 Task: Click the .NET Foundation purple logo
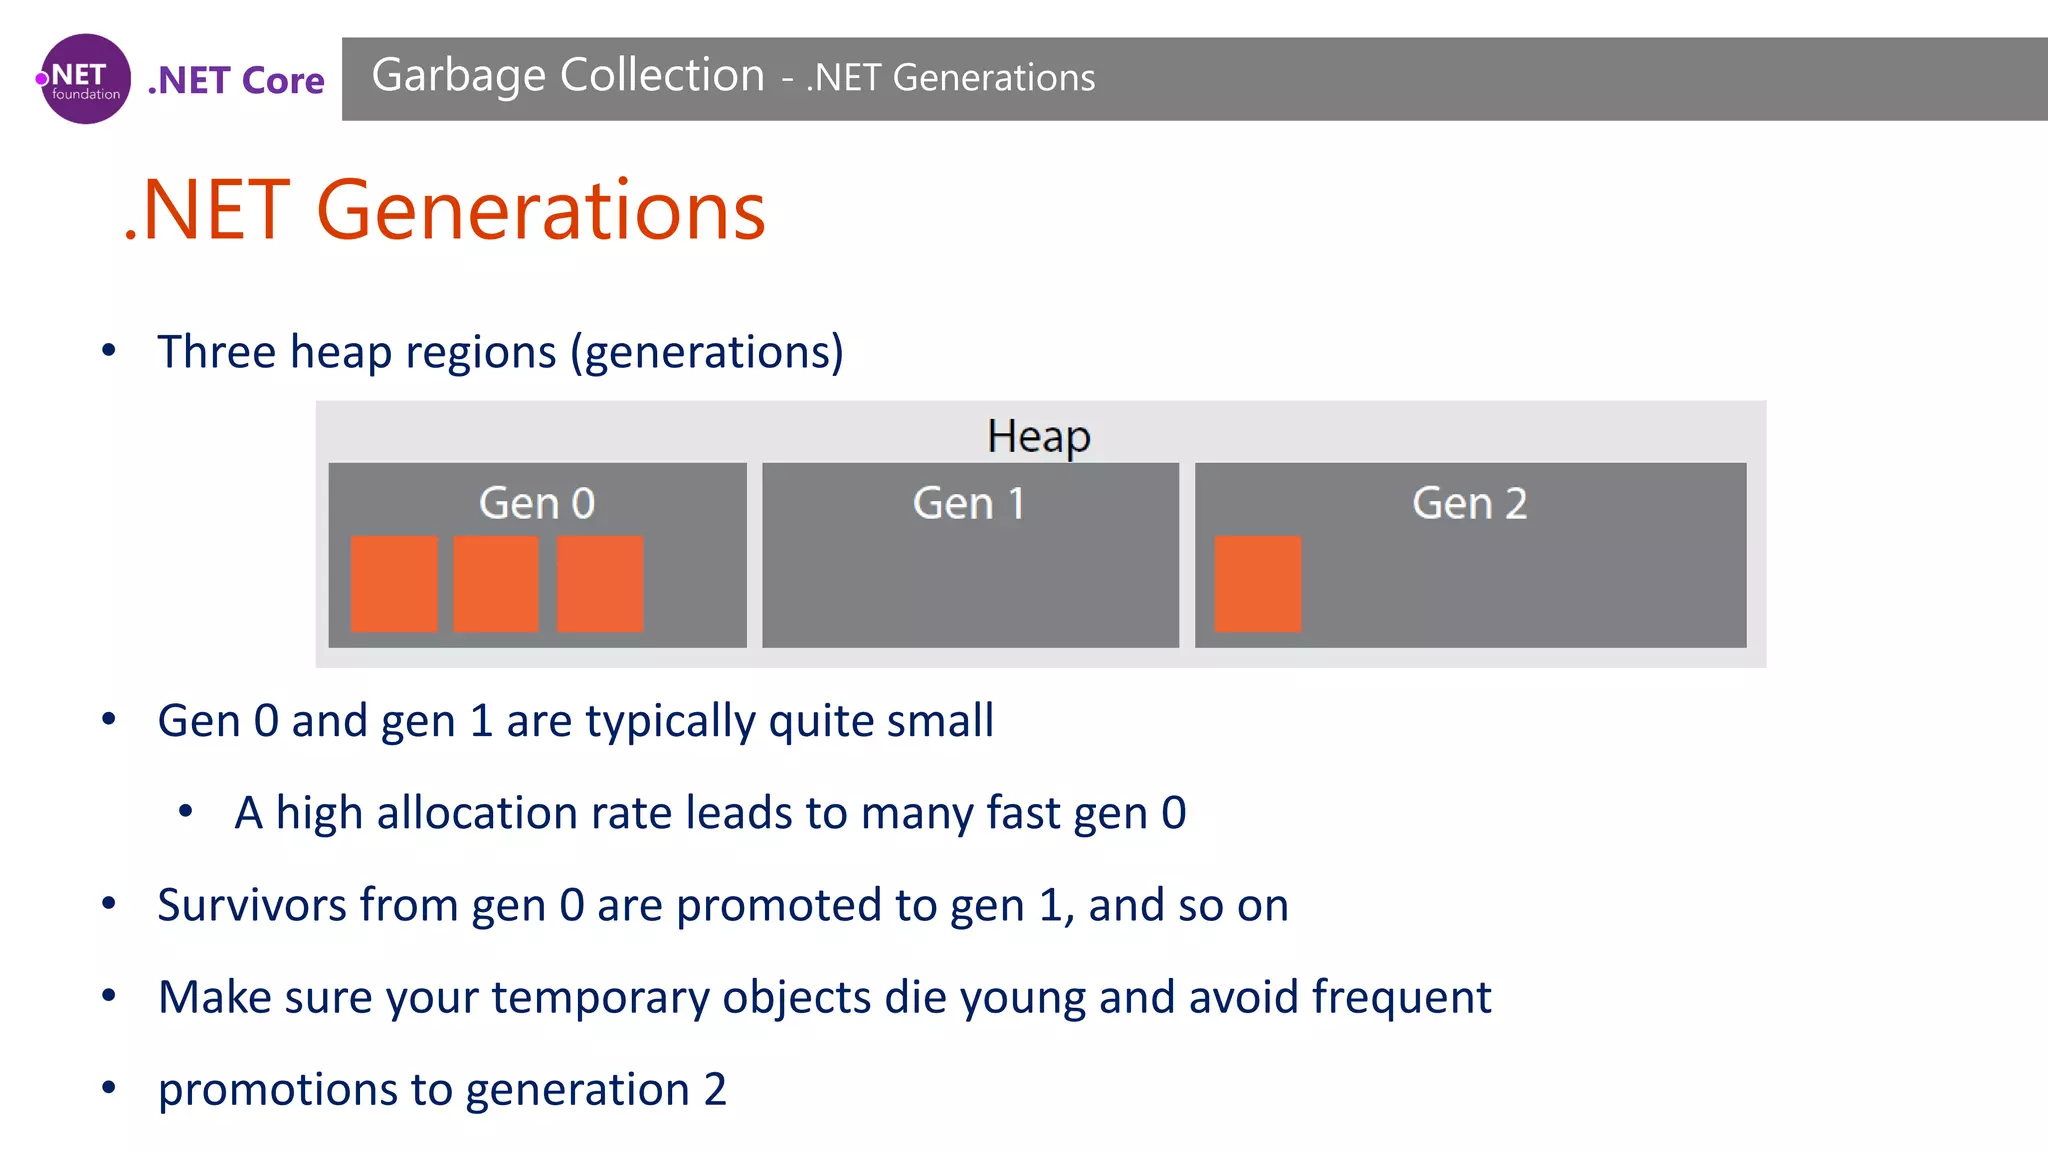pyautogui.click(x=85, y=79)
